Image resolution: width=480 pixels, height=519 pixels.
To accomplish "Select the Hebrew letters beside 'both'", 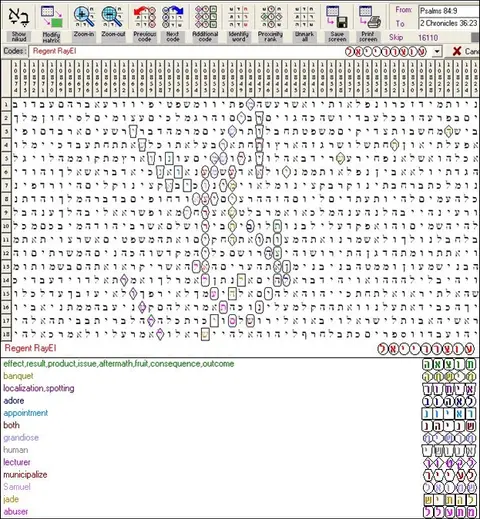I will 449,426.
